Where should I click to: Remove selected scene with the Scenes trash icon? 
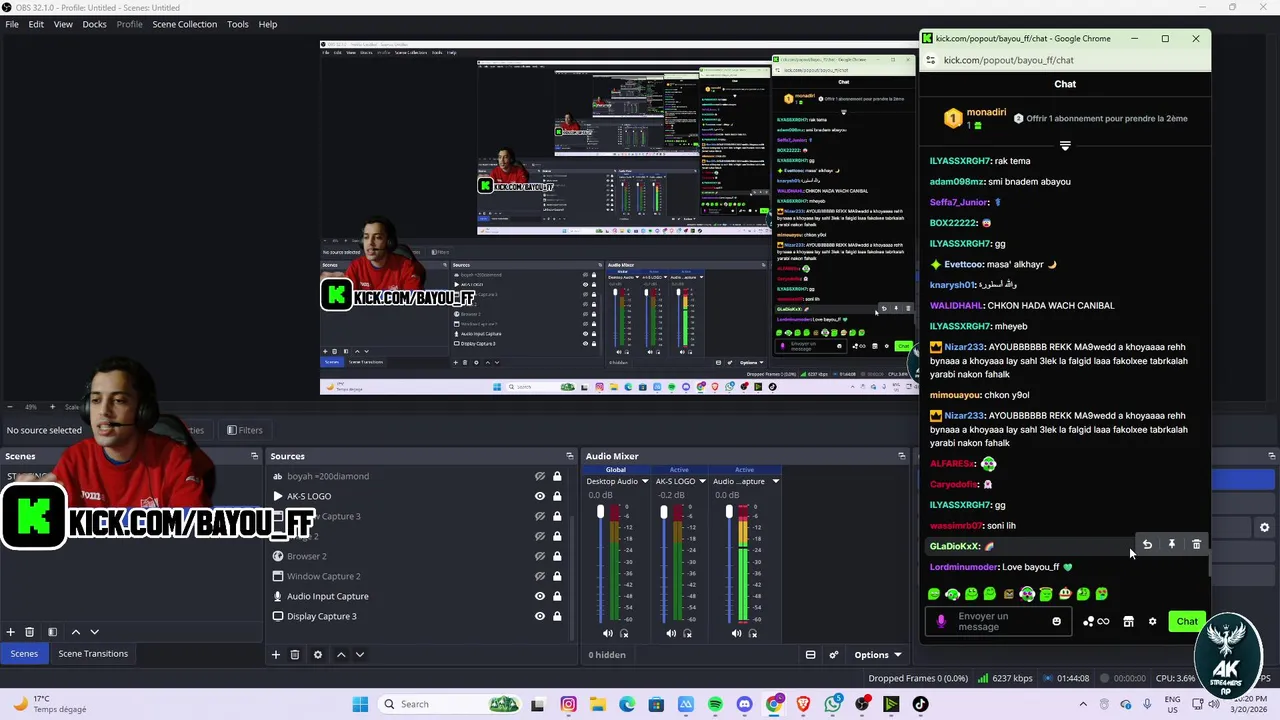(30, 632)
